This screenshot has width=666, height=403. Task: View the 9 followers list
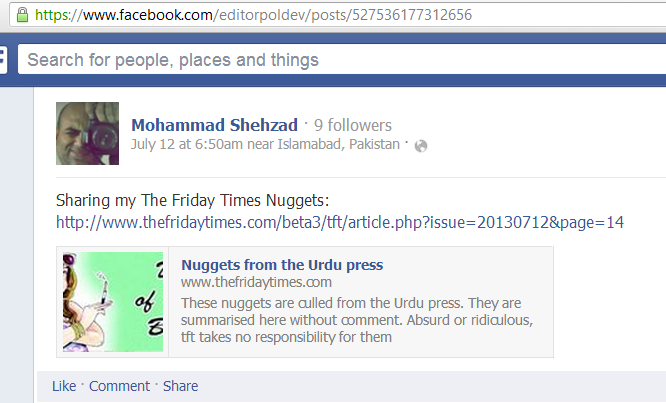click(x=353, y=125)
